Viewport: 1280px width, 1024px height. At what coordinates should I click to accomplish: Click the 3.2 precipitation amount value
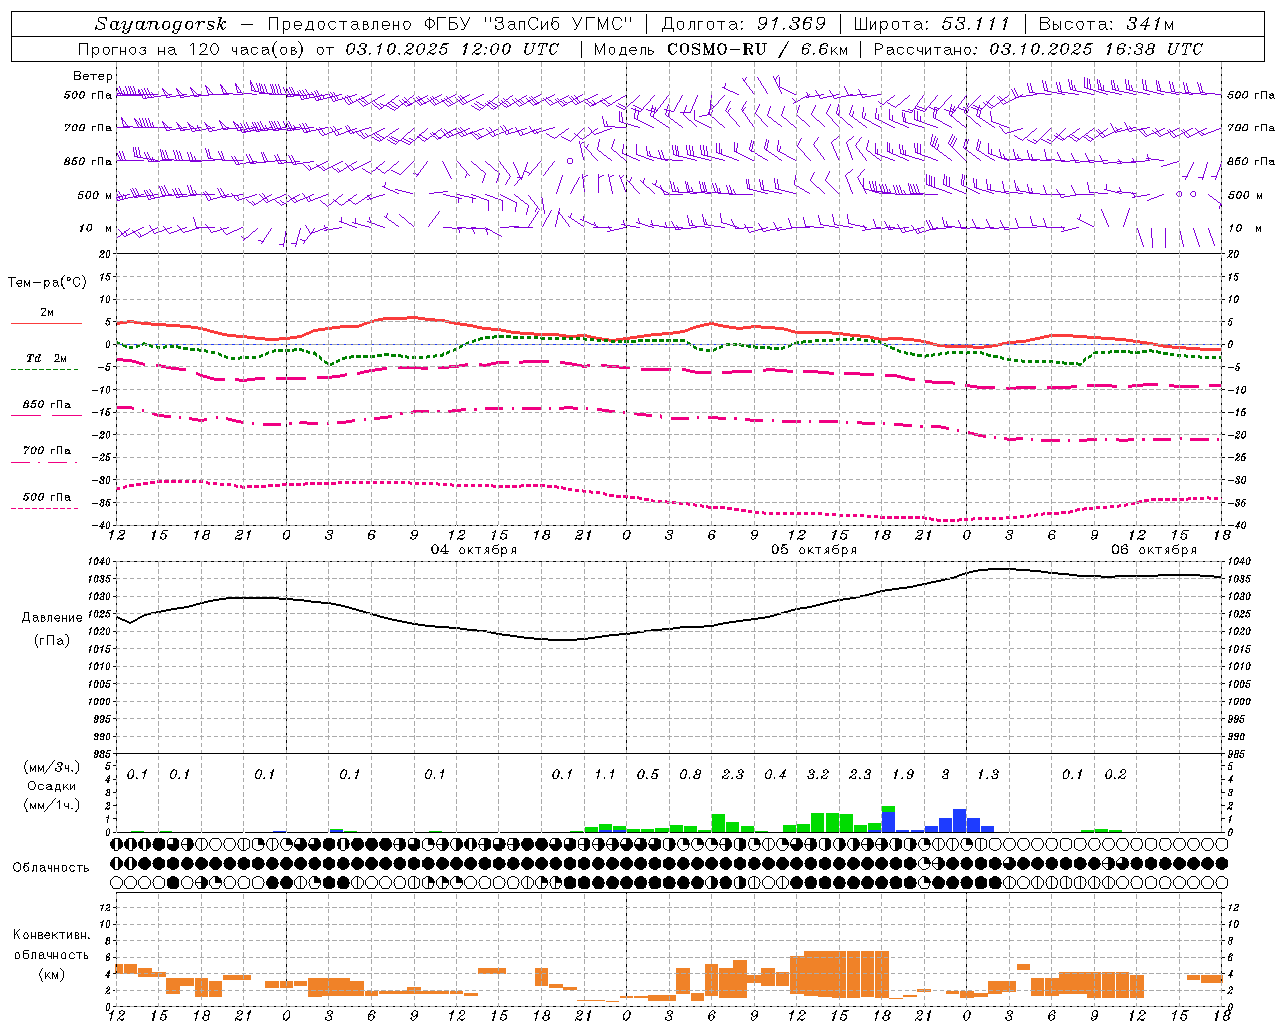click(818, 775)
